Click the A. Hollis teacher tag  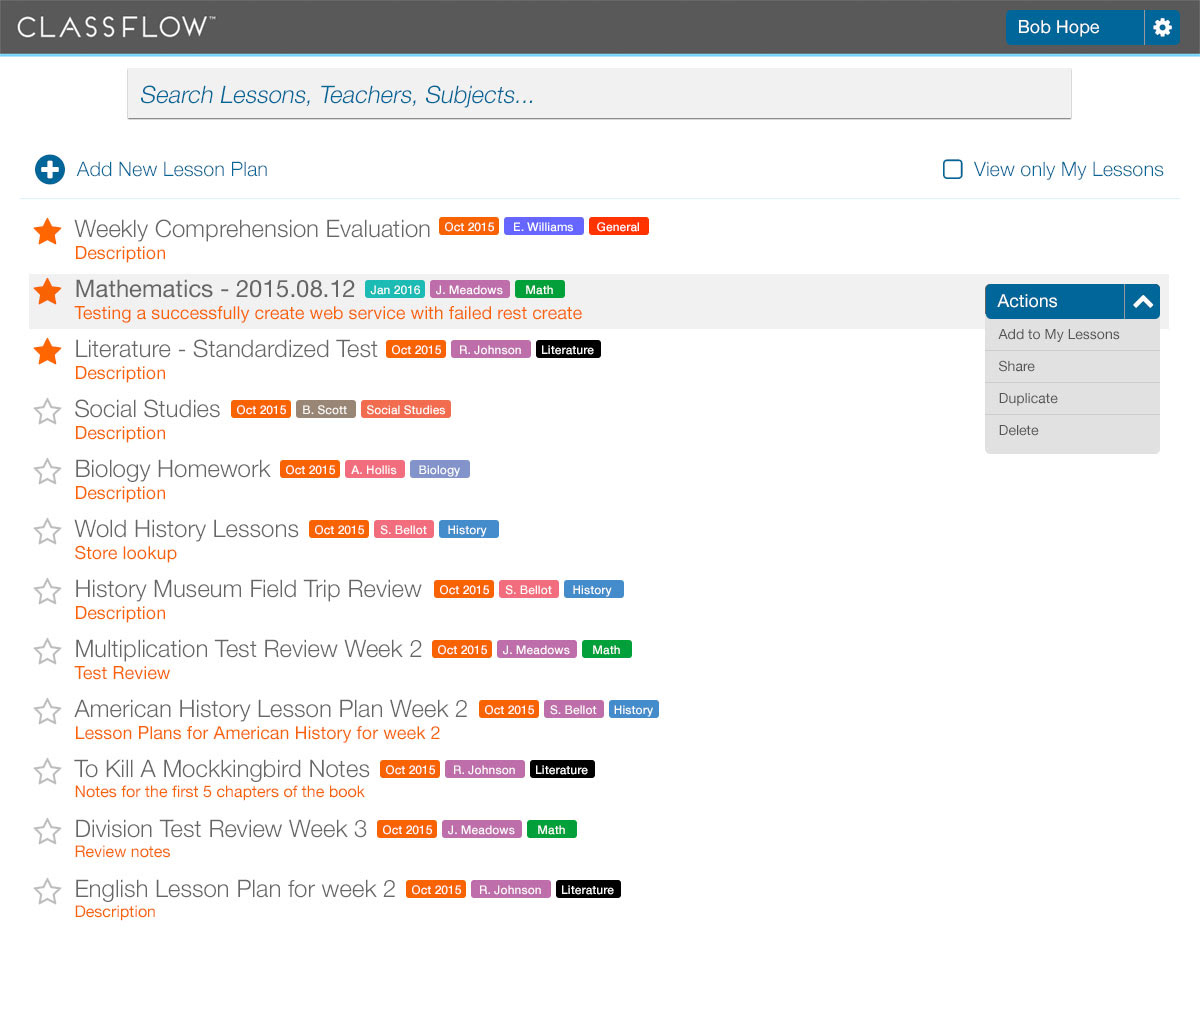[x=374, y=470]
